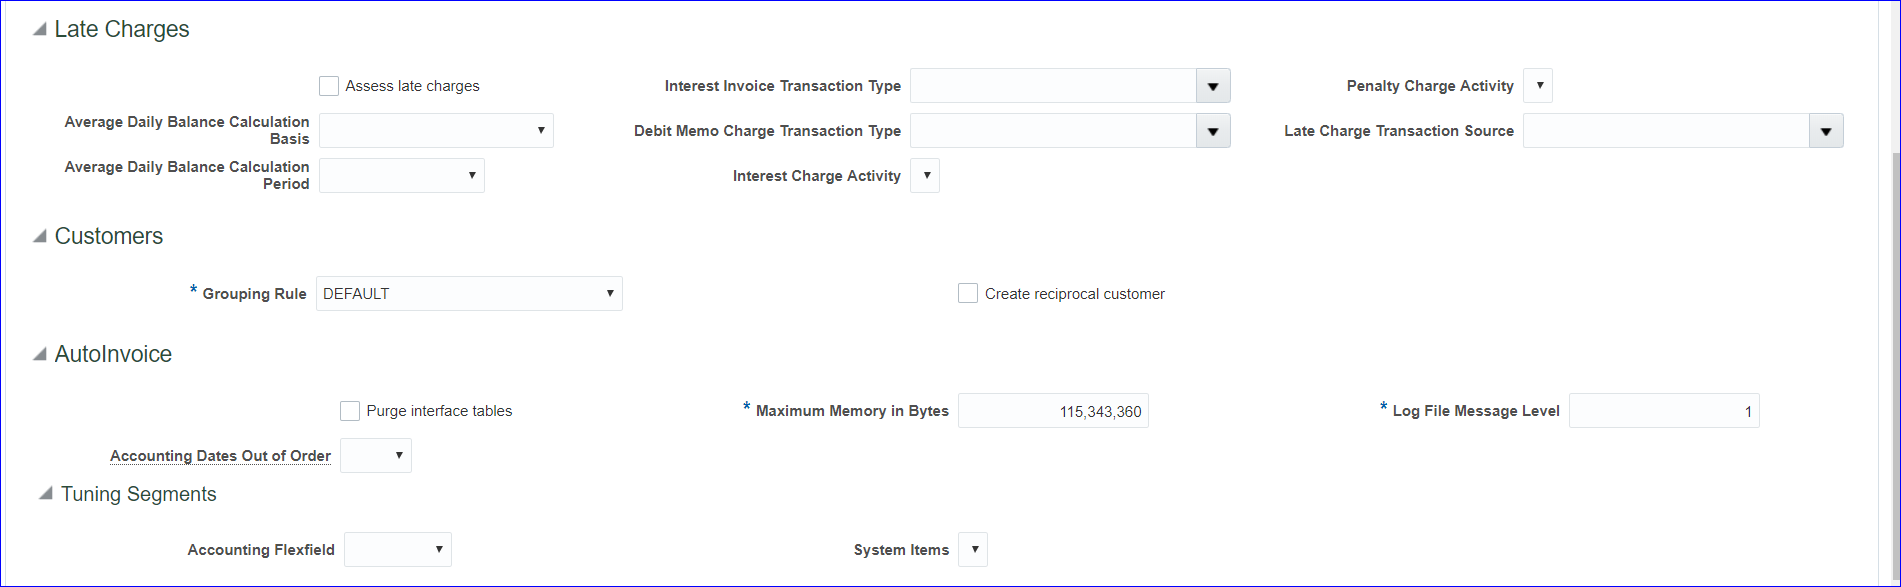1901x587 pixels.
Task: Click the Maximum Memory in Bytes field
Action: pyautogui.click(x=1053, y=411)
